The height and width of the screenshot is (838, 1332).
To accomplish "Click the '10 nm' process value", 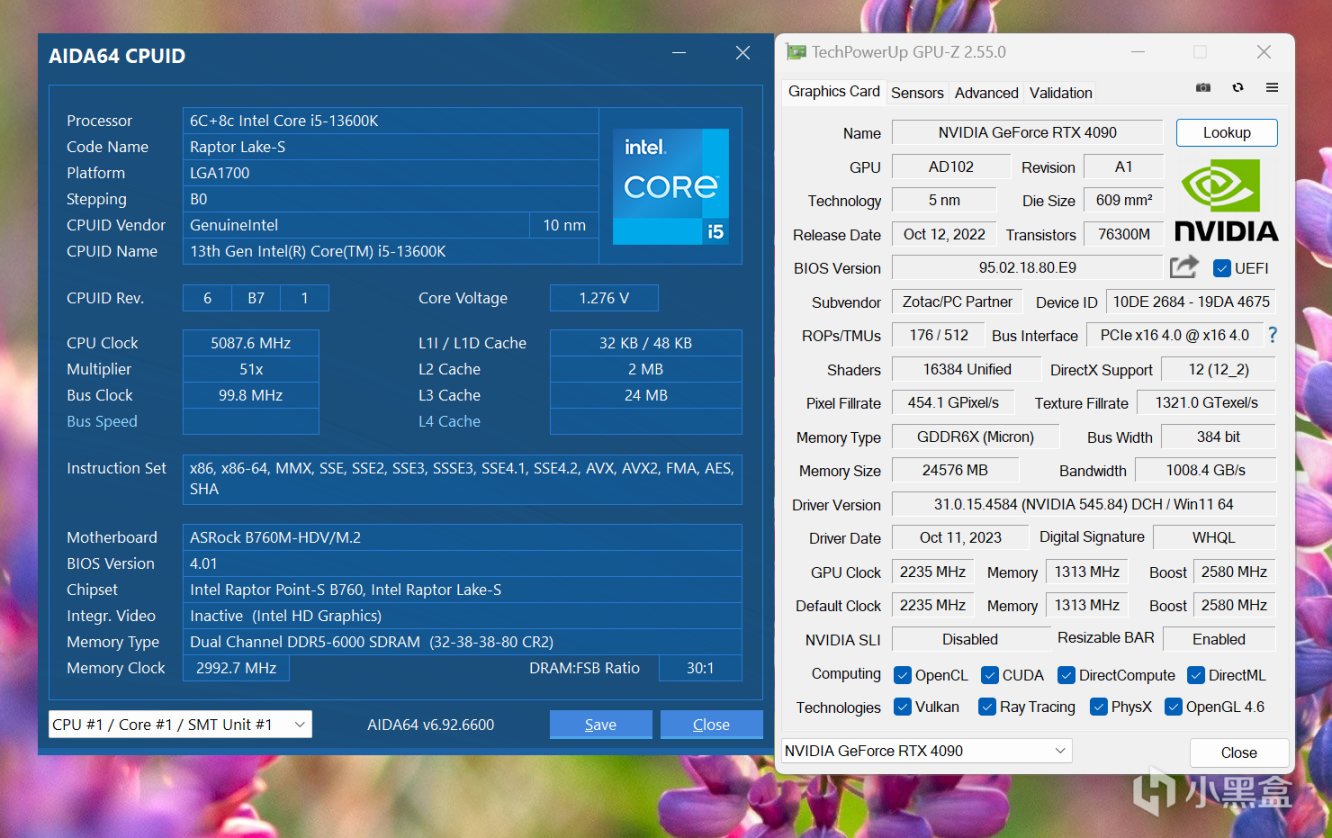I will (564, 225).
